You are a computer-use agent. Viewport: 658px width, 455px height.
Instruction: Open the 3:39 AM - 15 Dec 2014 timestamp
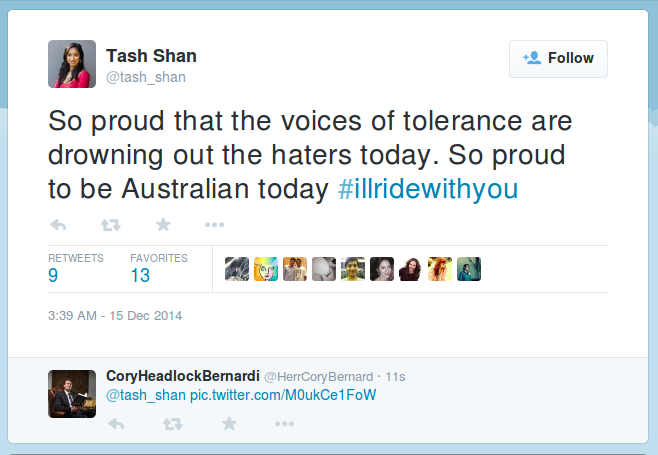coord(115,316)
